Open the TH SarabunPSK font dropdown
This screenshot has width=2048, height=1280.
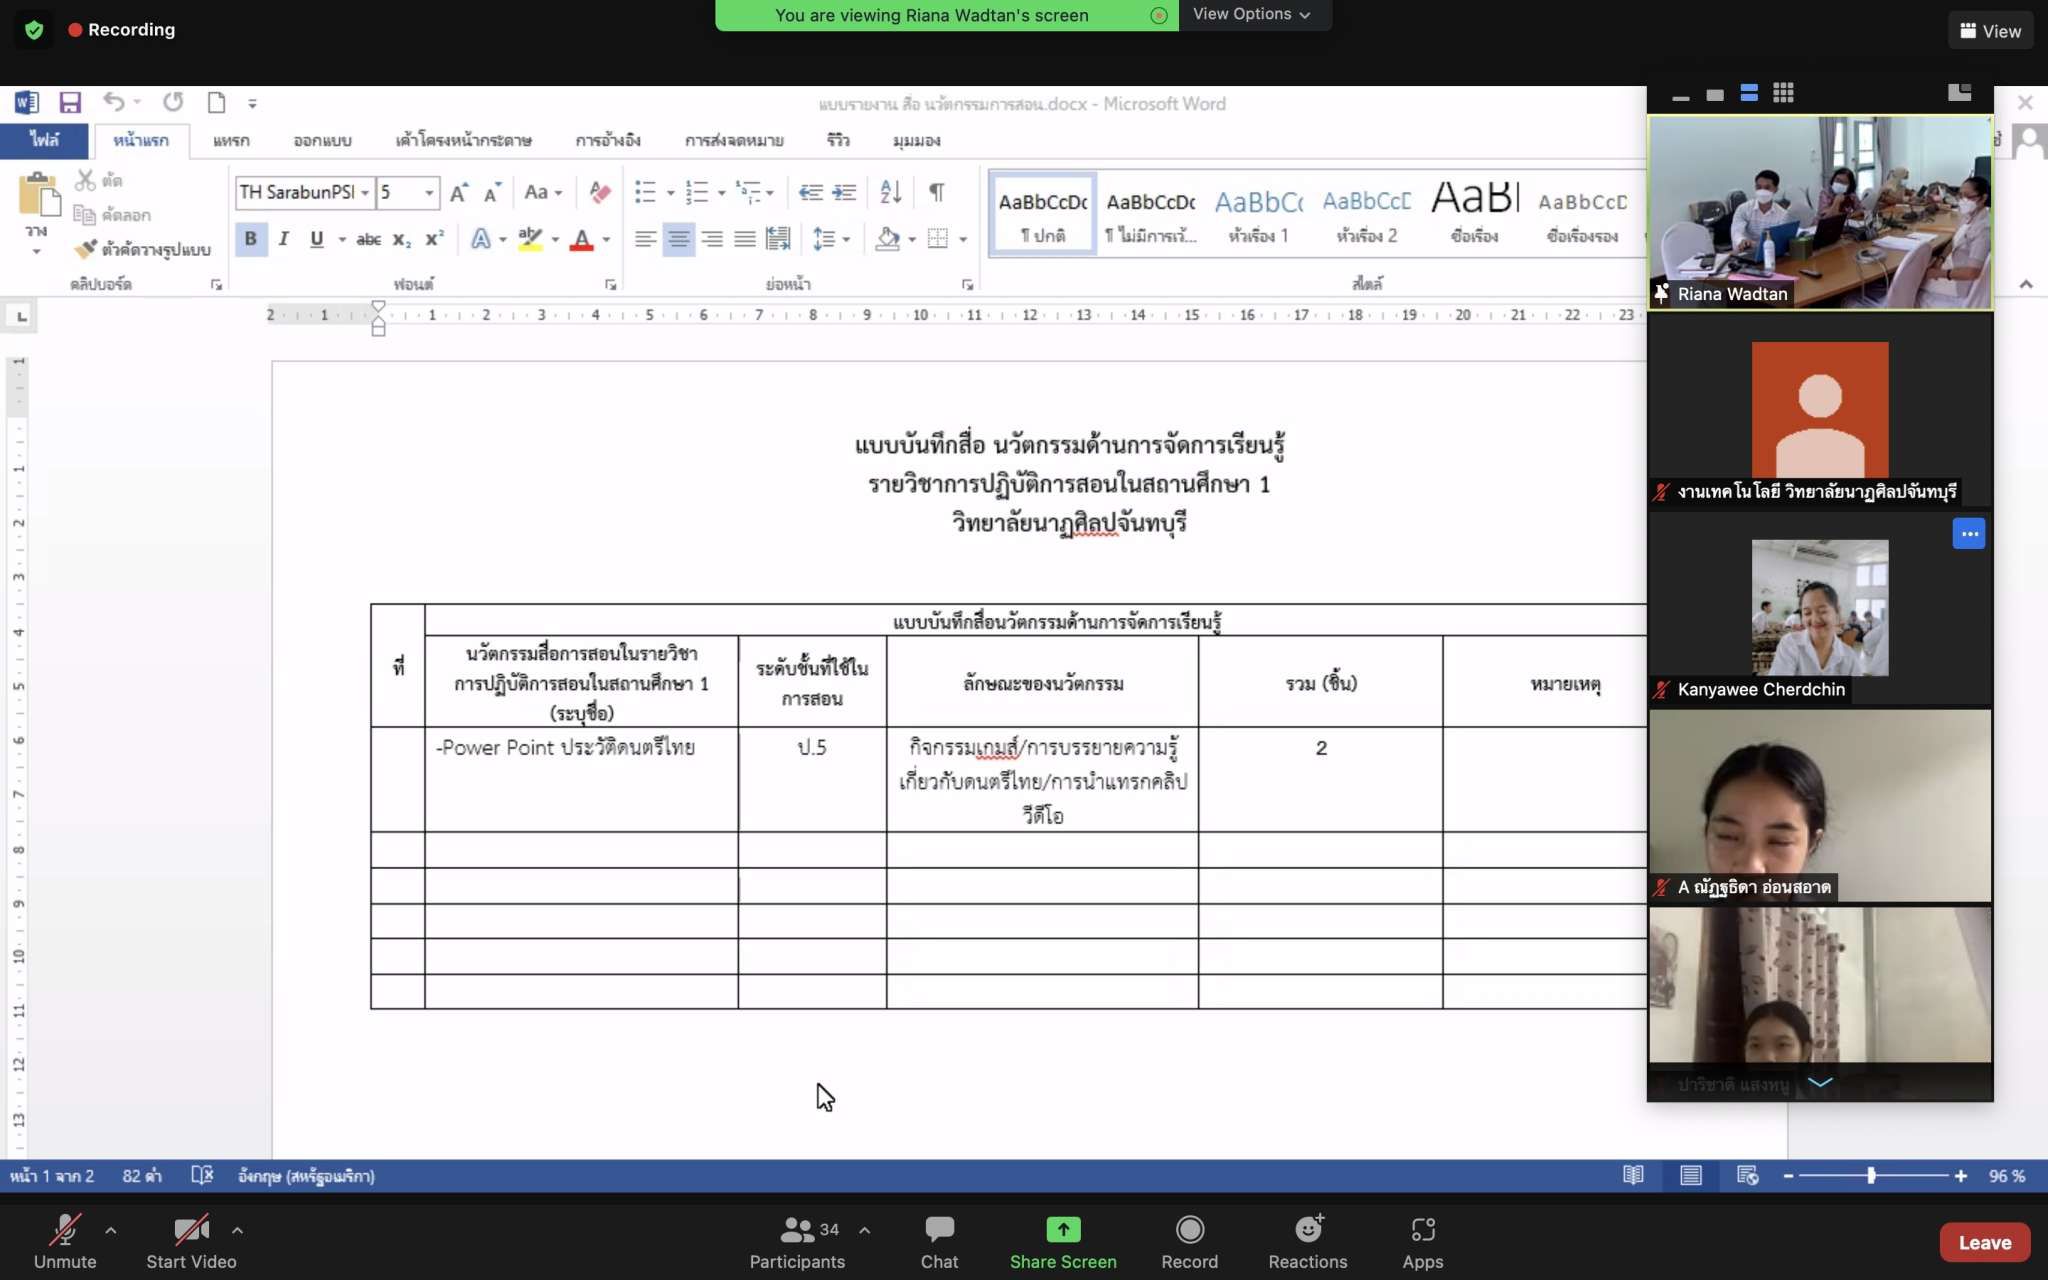click(365, 192)
